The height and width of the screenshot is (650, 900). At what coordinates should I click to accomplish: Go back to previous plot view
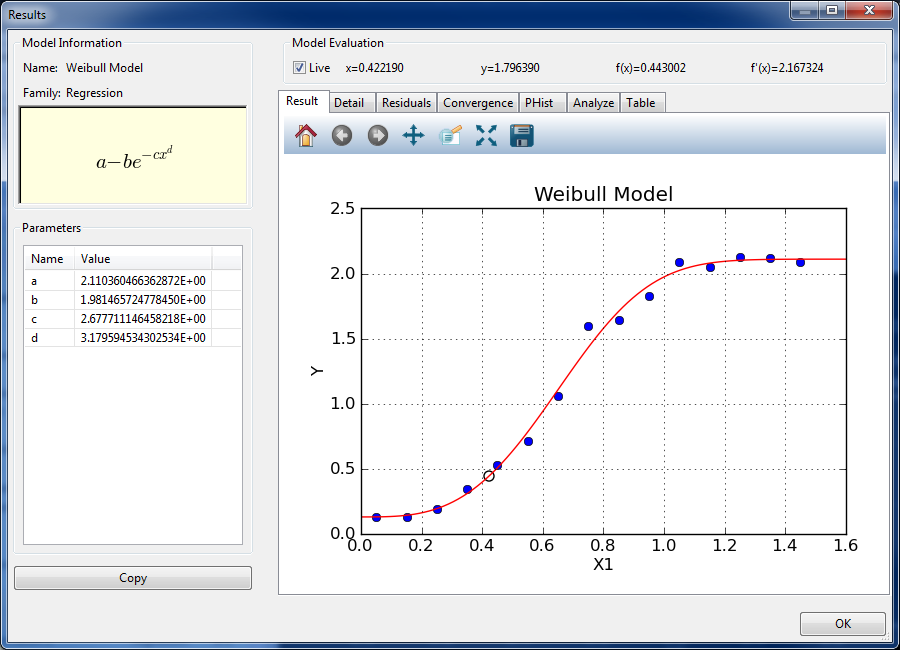(342, 136)
